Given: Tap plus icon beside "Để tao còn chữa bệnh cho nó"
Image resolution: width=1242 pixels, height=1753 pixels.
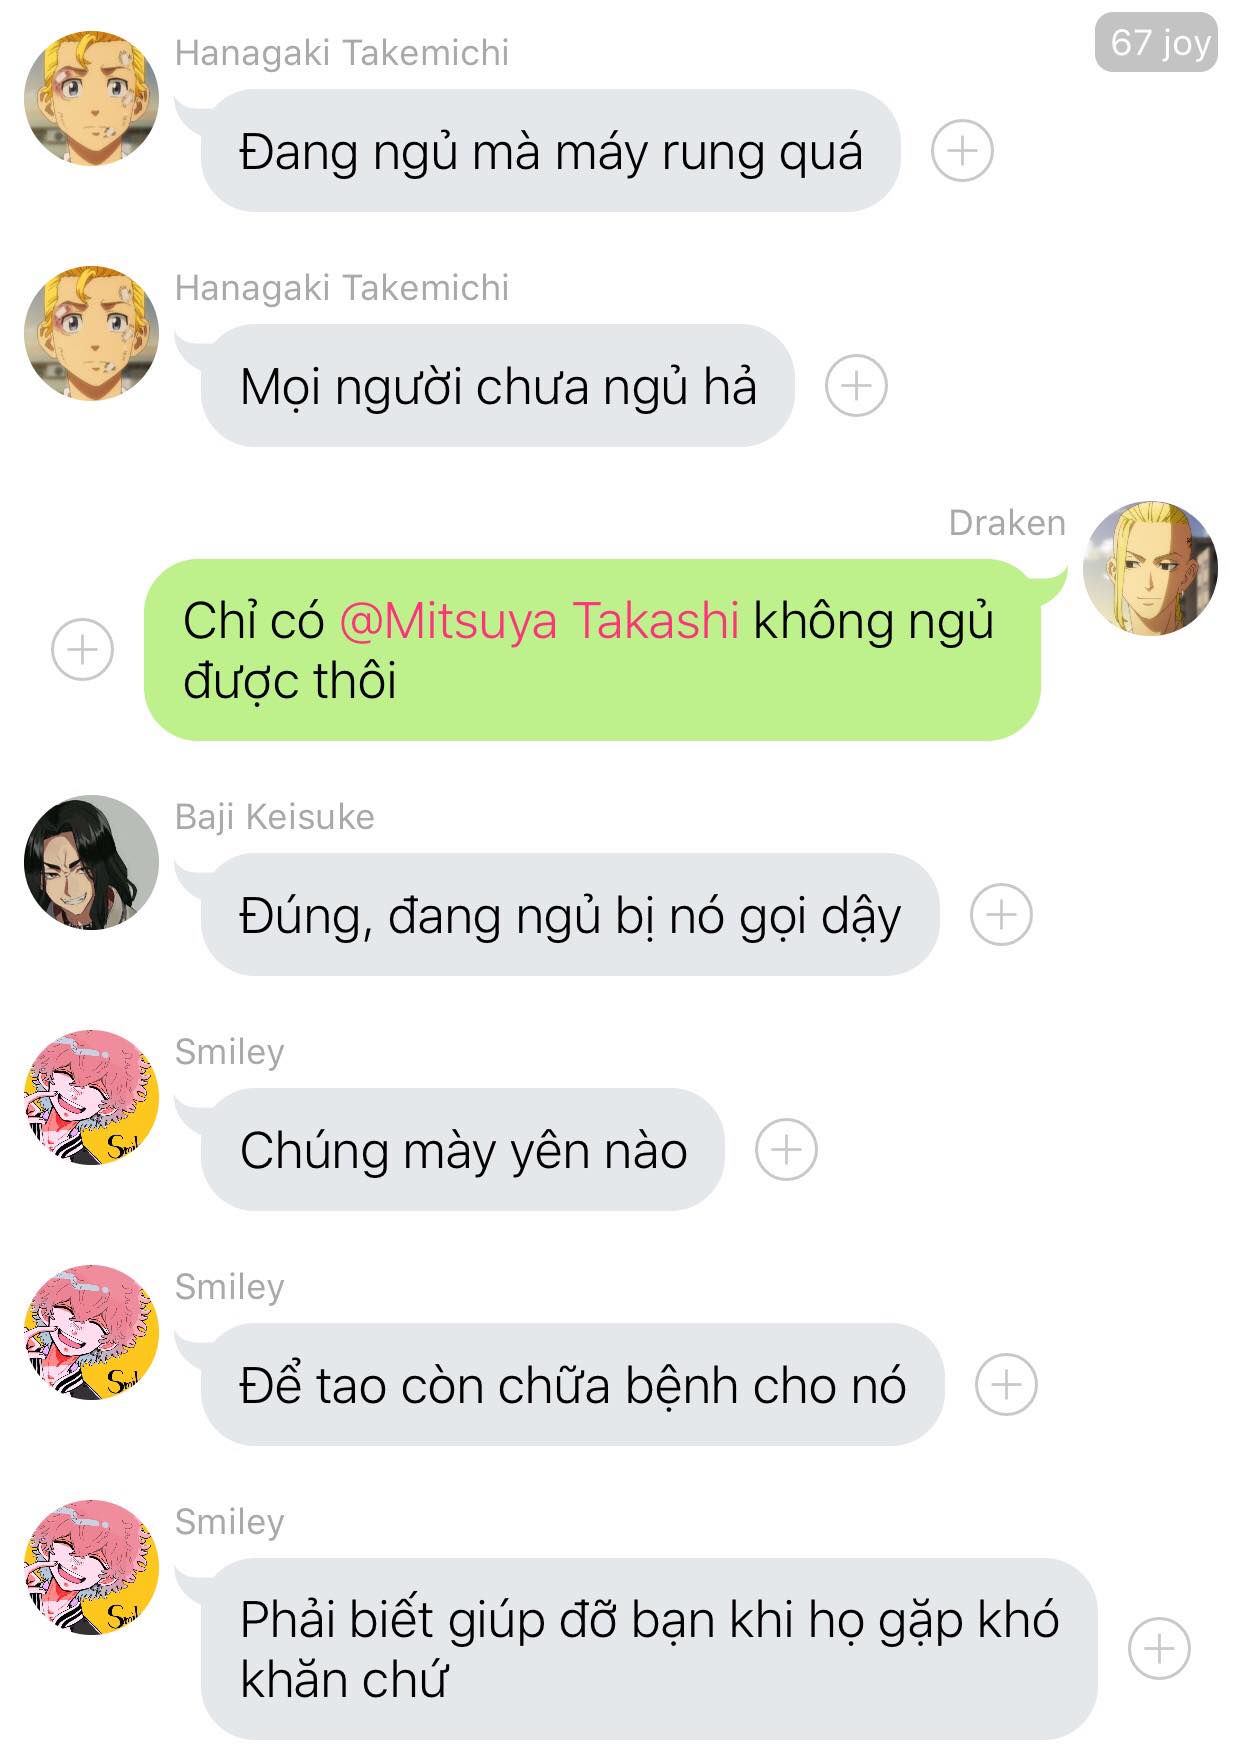Looking at the screenshot, I should pyautogui.click(x=1006, y=1385).
